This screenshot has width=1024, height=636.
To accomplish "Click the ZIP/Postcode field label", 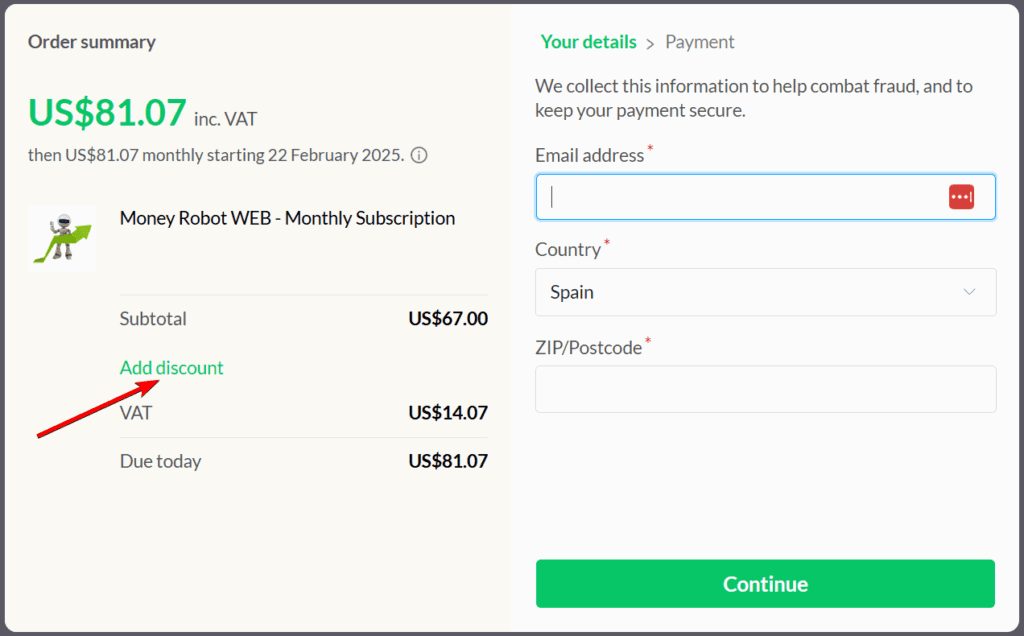I will [589, 348].
